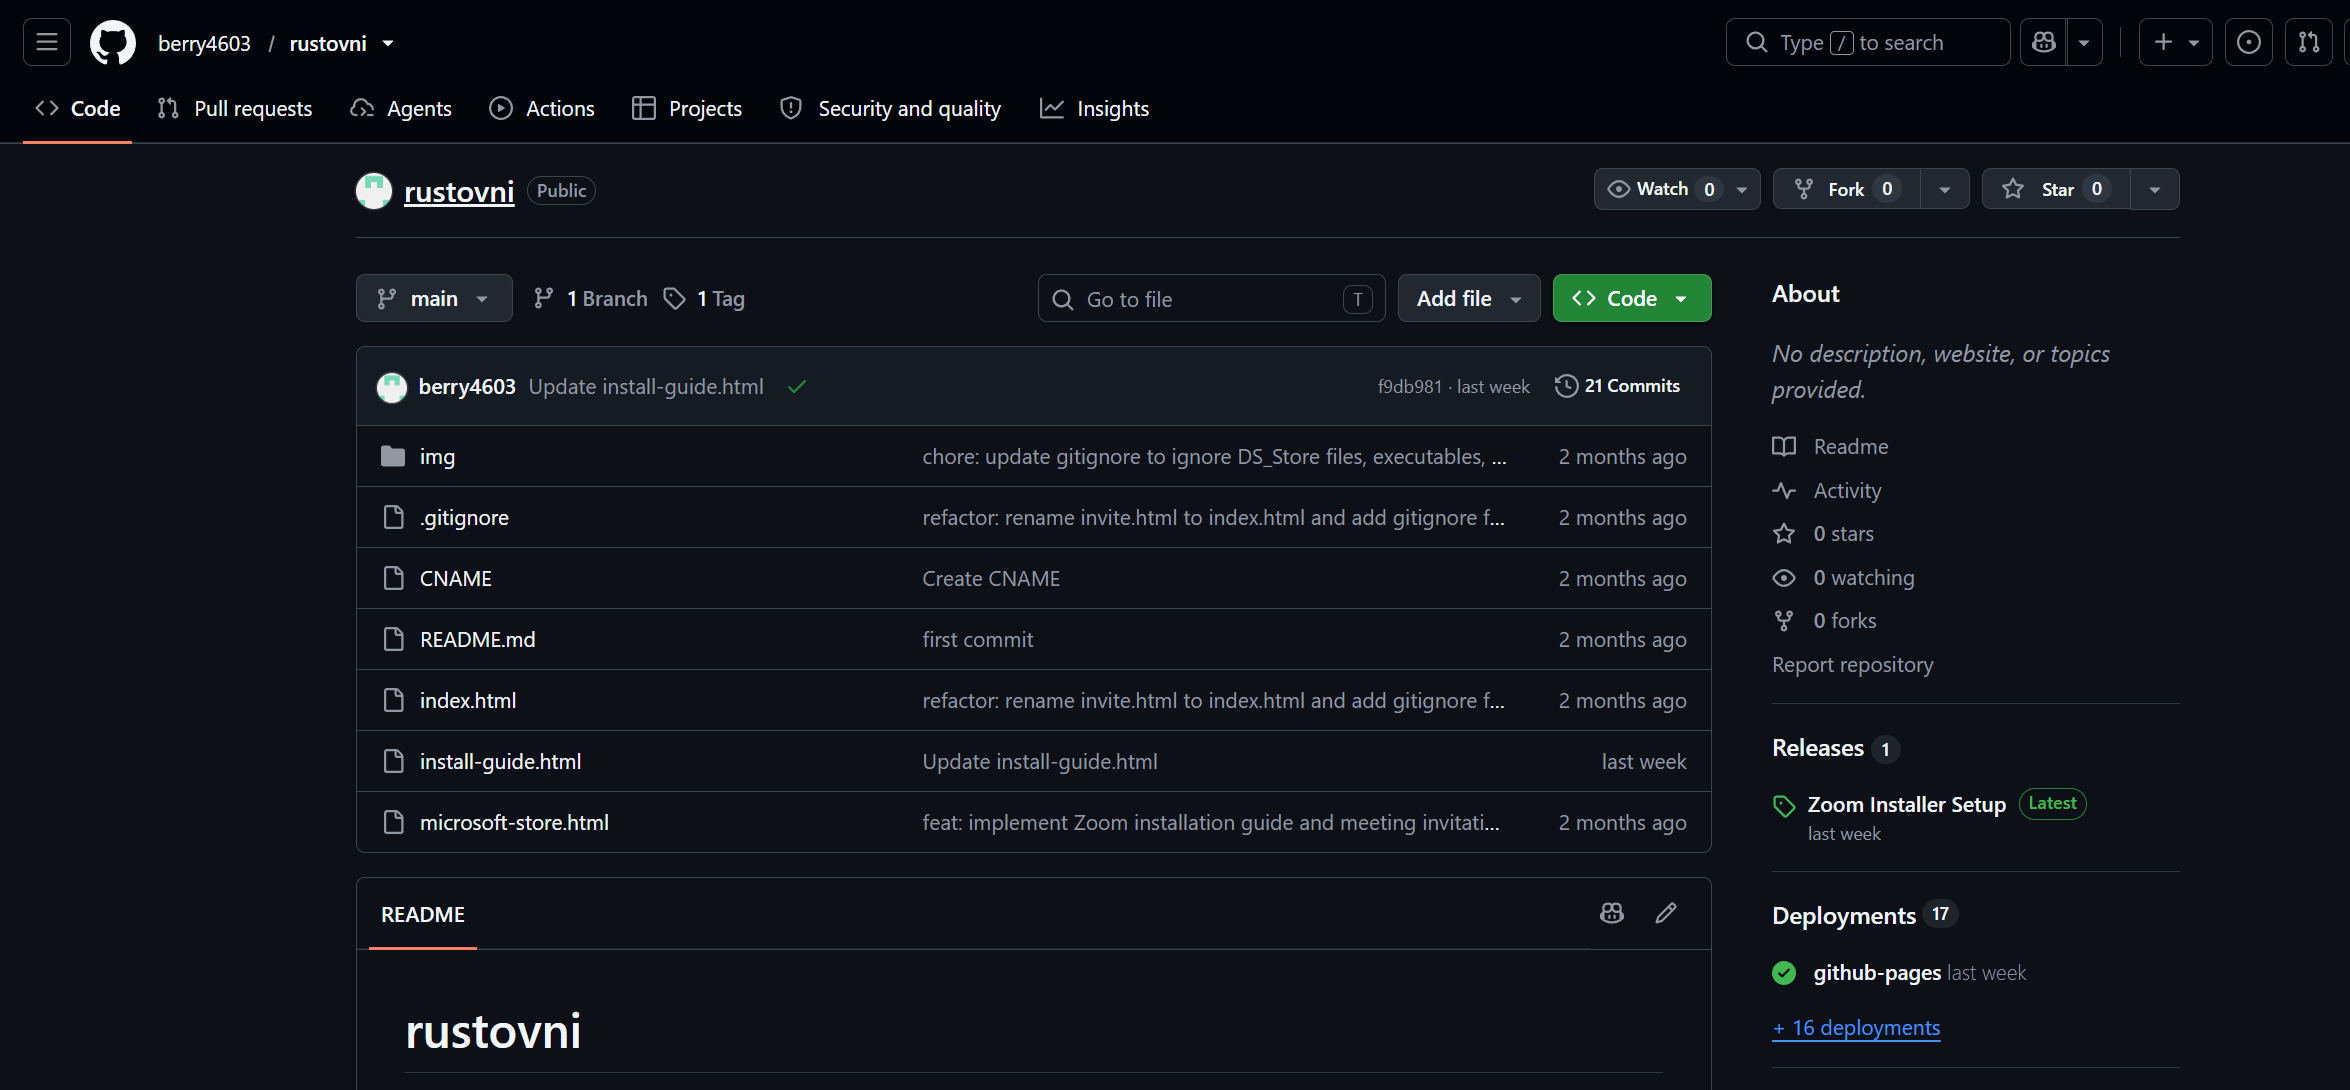The width and height of the screenshot is (2350, 1090).
Task: Click the Copilot icon in README header
Action: pos(1612,913)
